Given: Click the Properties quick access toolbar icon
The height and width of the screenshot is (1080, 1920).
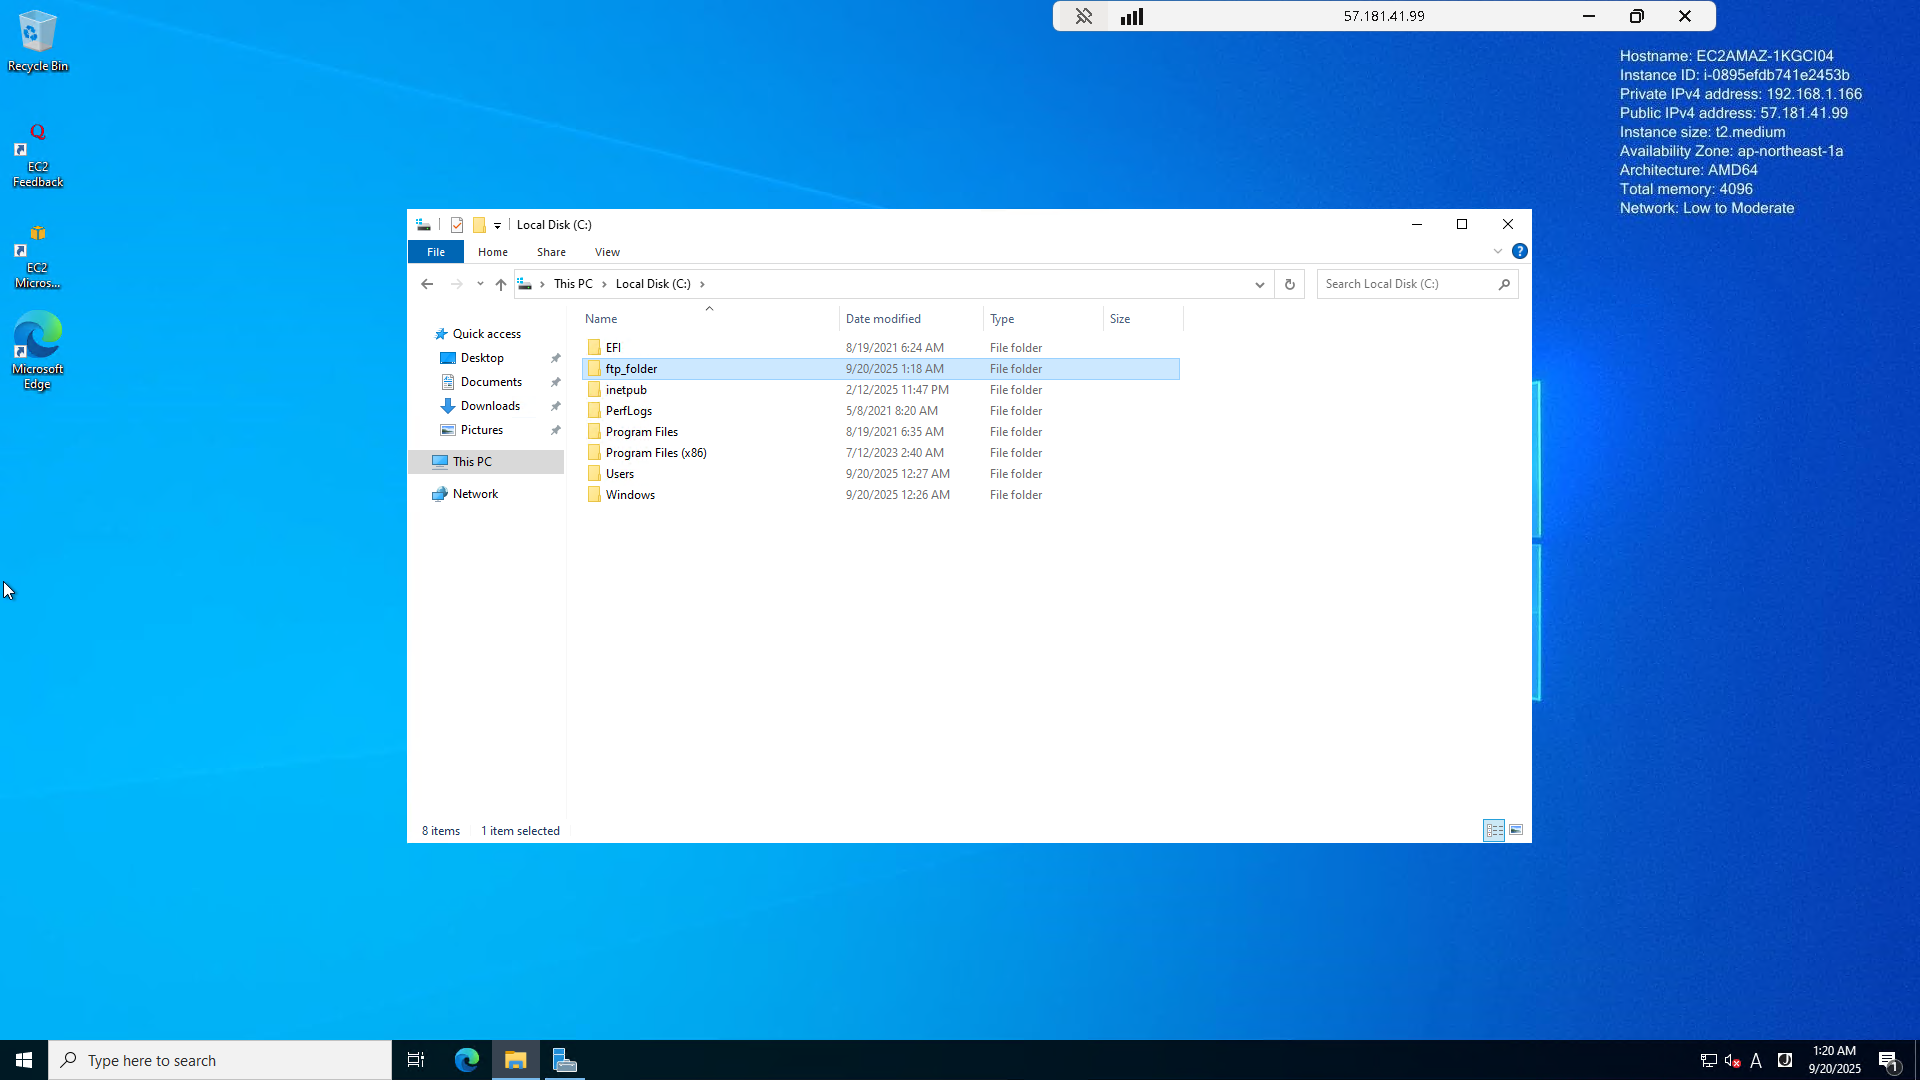Looking at the screenshot, I should (x=457, y=225).
